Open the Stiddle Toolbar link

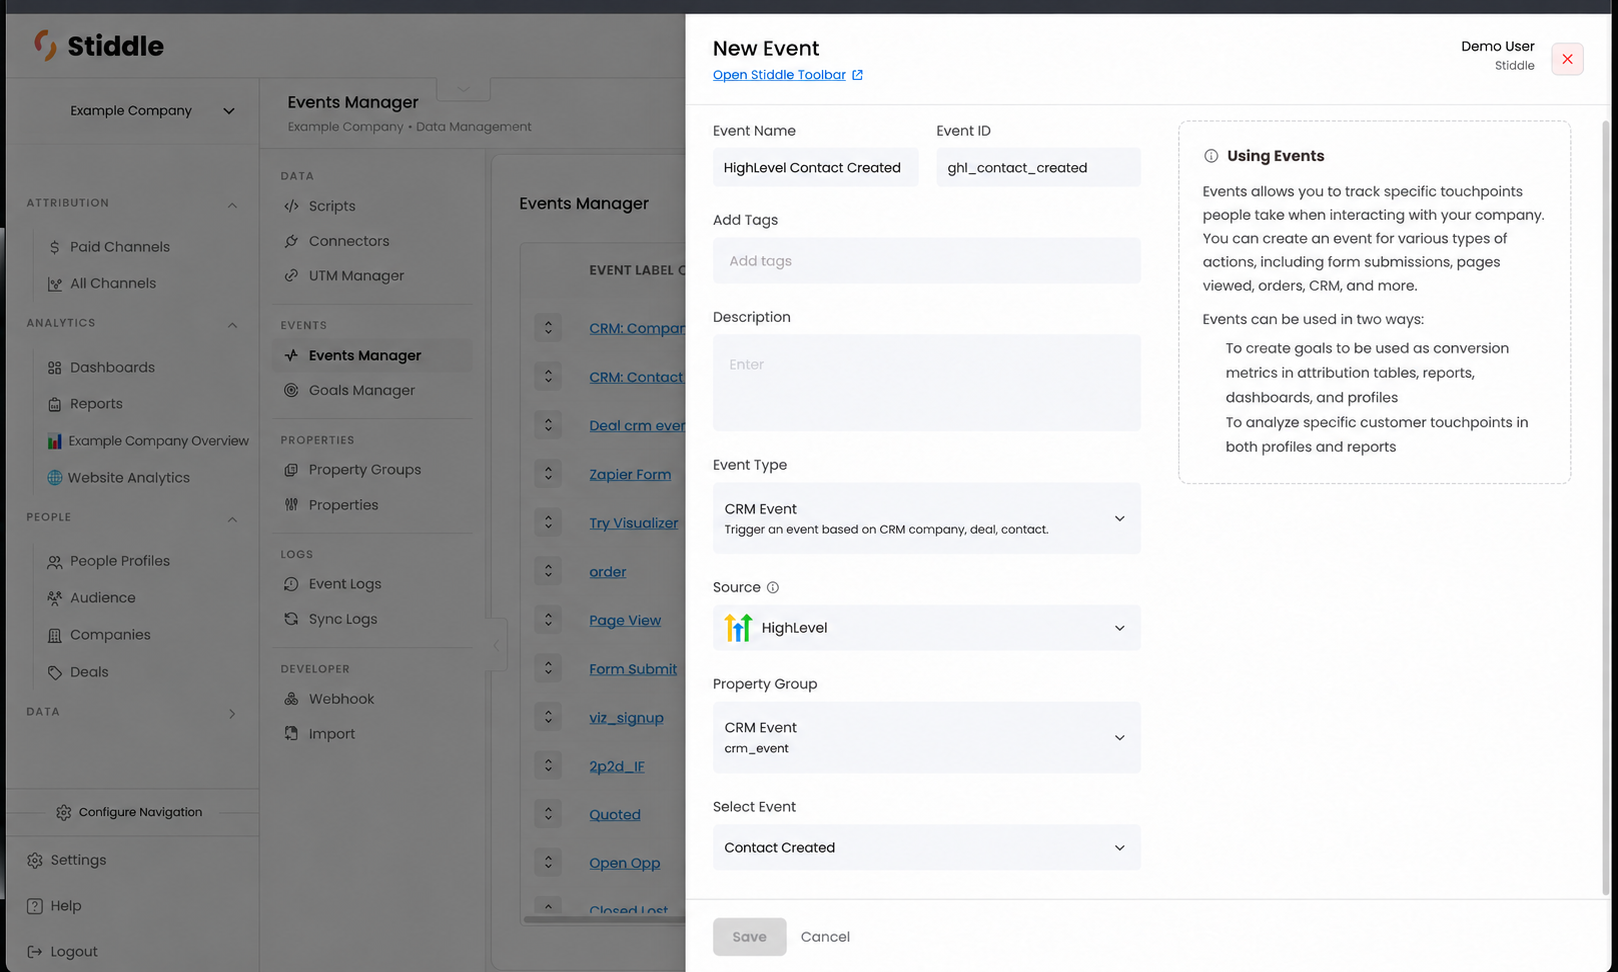coord(788,75)
